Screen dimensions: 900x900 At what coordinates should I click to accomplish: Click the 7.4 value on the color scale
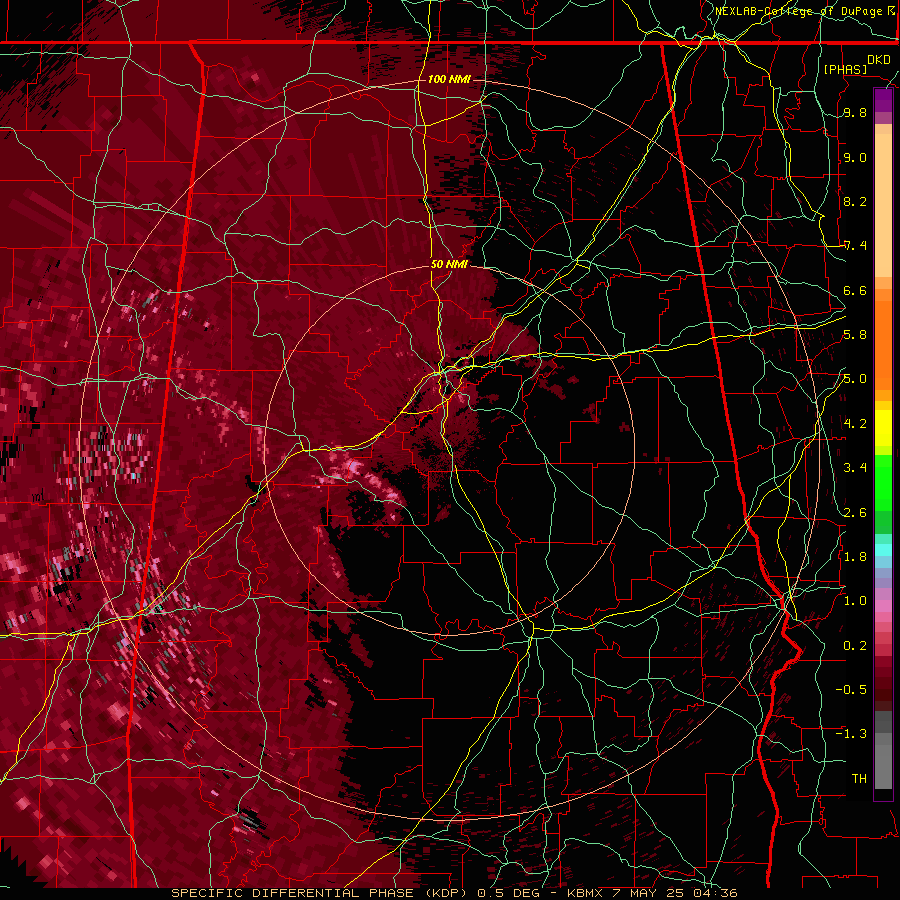855,246
